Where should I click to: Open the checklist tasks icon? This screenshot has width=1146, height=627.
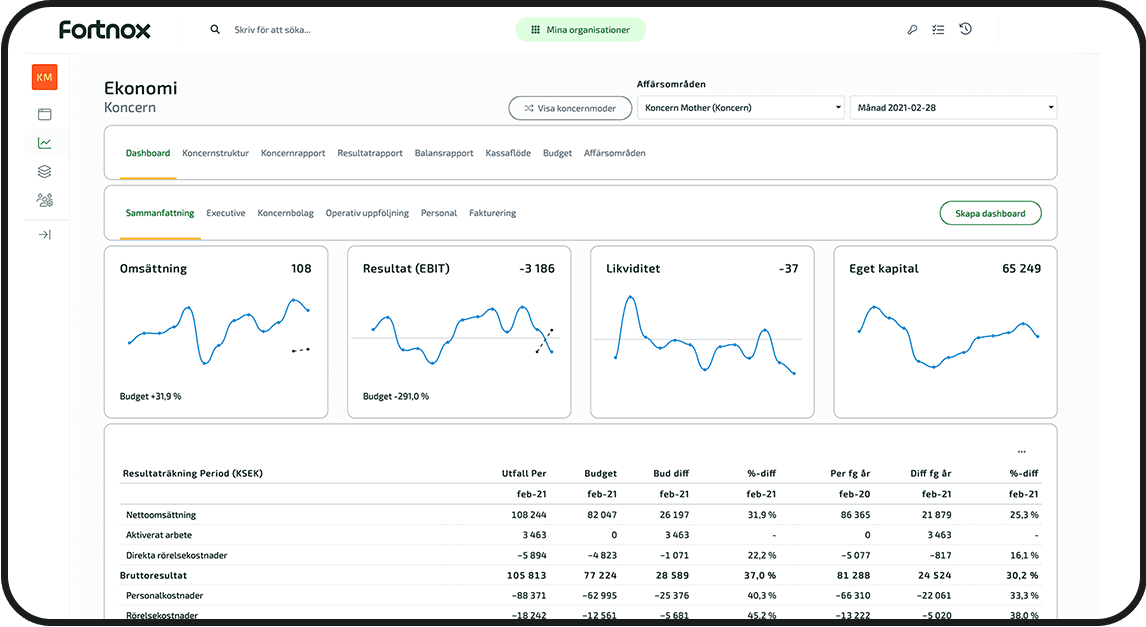tap(938, 30)
